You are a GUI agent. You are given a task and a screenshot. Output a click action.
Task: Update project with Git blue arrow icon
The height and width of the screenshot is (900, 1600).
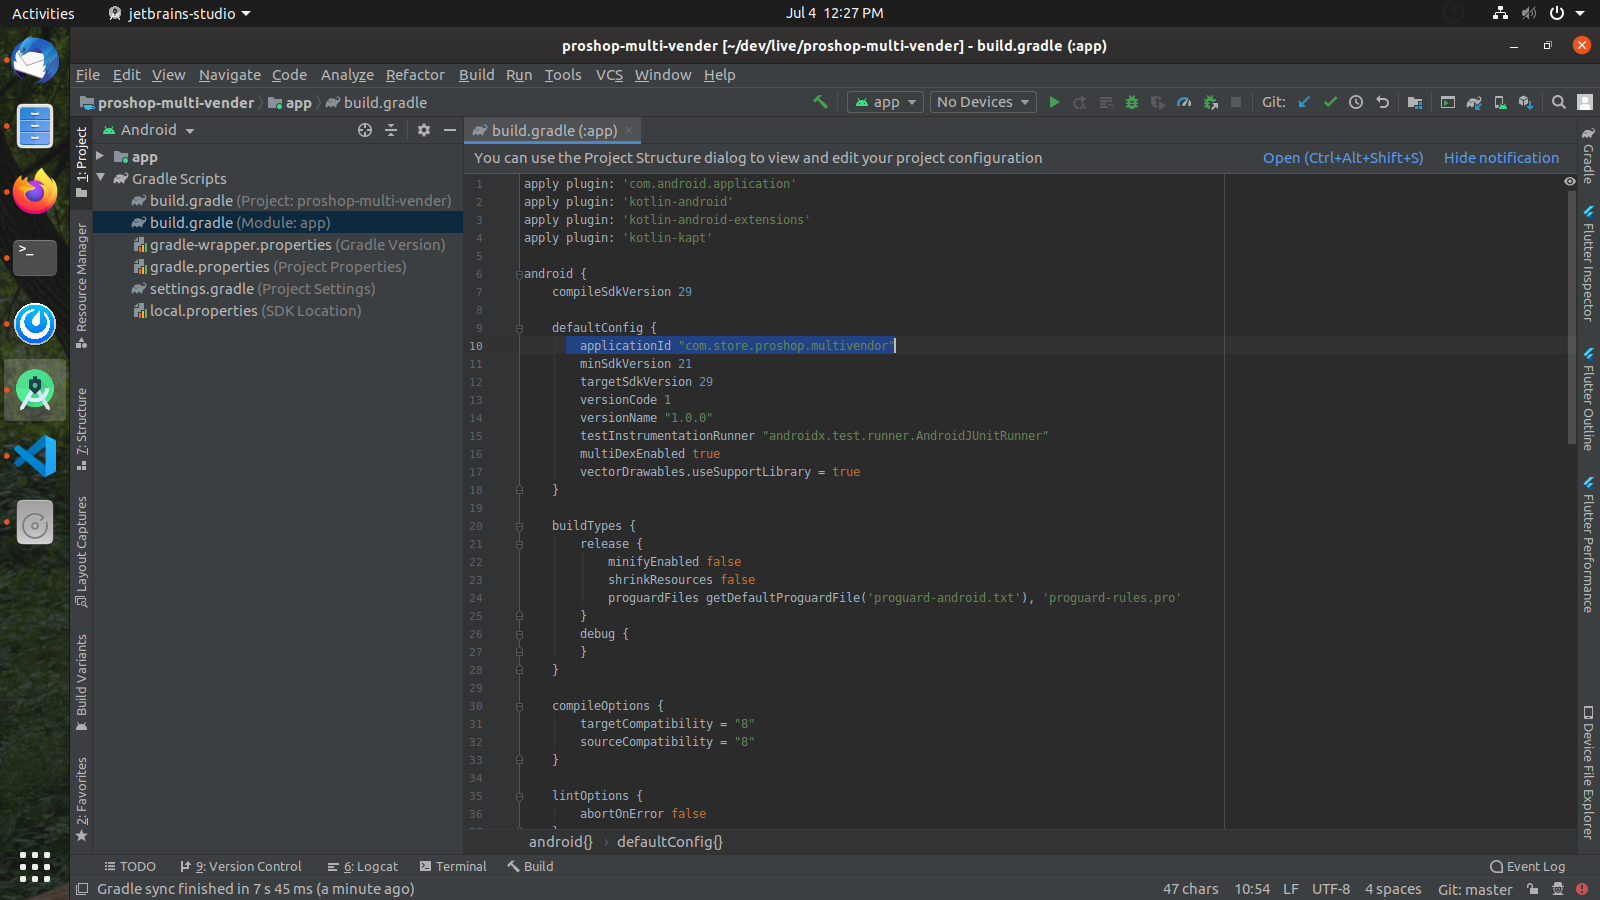1304,102
